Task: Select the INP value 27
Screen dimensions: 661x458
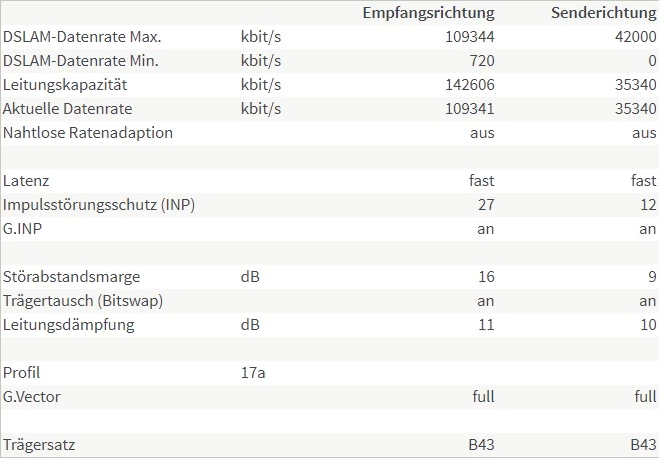Action: [x=486, y=205]
